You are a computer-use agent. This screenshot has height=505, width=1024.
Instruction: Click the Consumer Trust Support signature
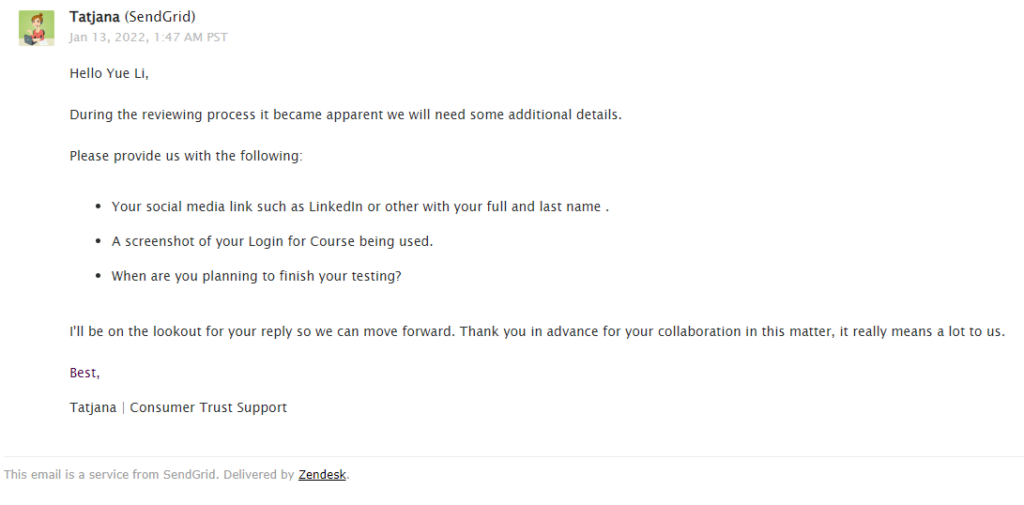tap(208, 408)
